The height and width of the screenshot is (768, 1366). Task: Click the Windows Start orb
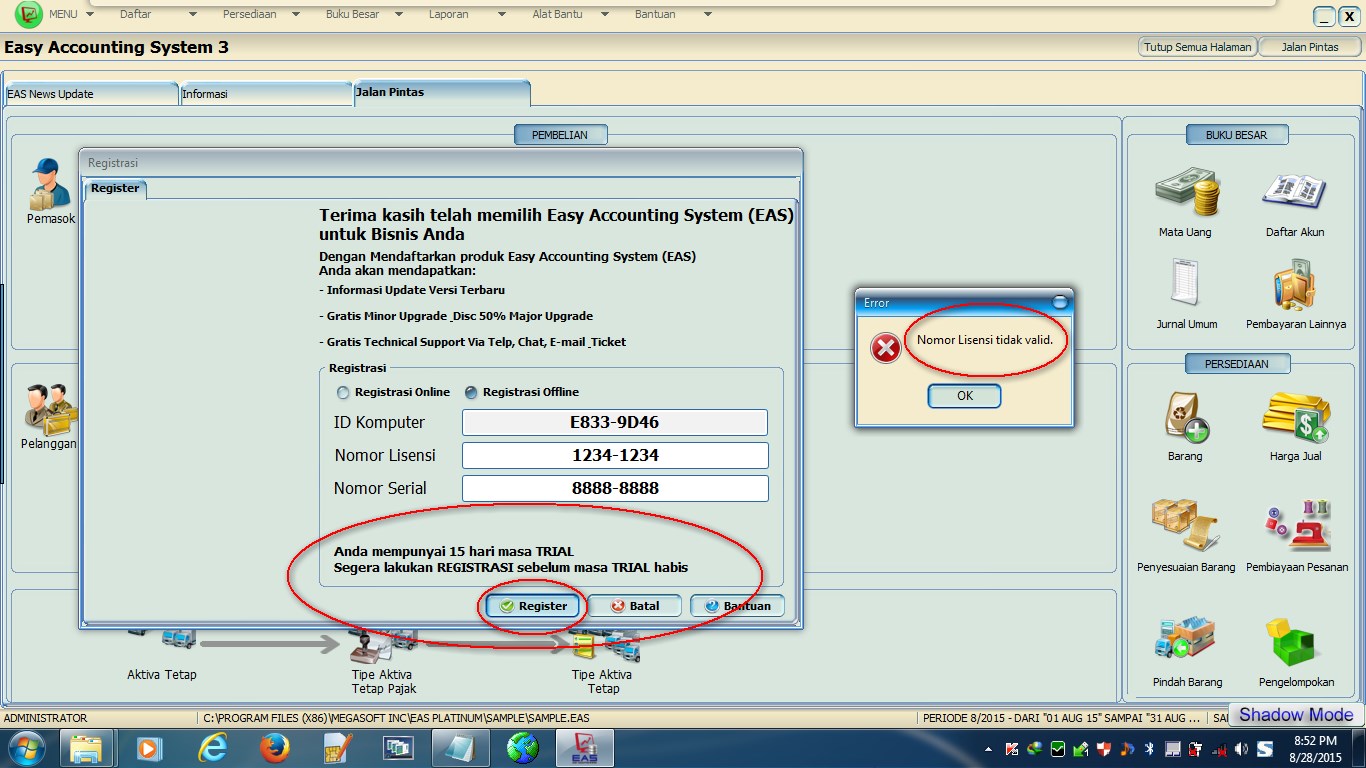tap(25, 748)
